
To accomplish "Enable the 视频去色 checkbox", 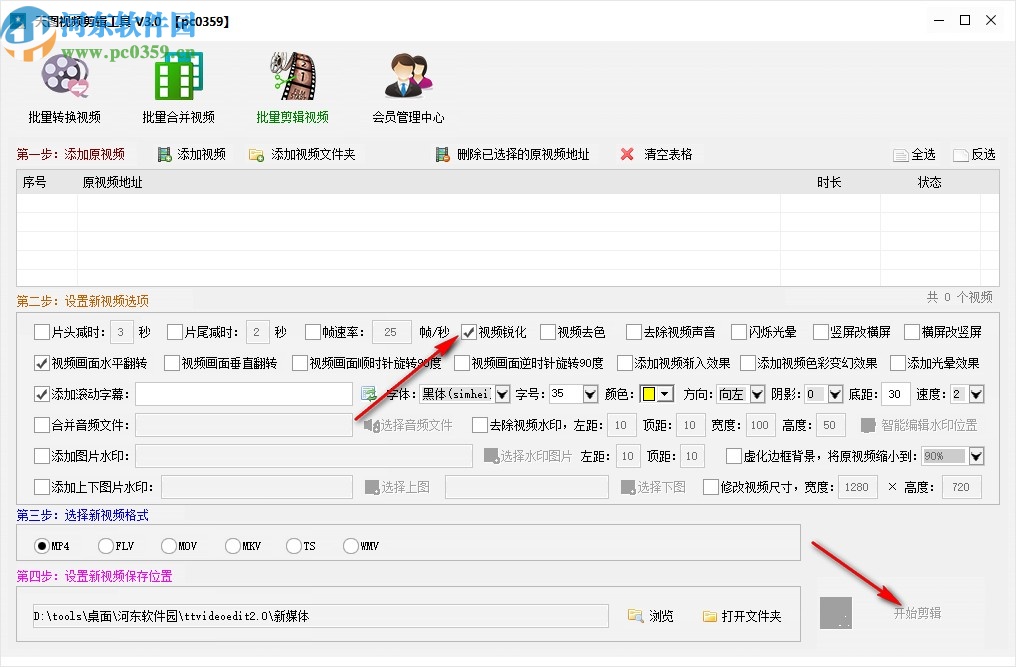I will click(x=548, y=332).
